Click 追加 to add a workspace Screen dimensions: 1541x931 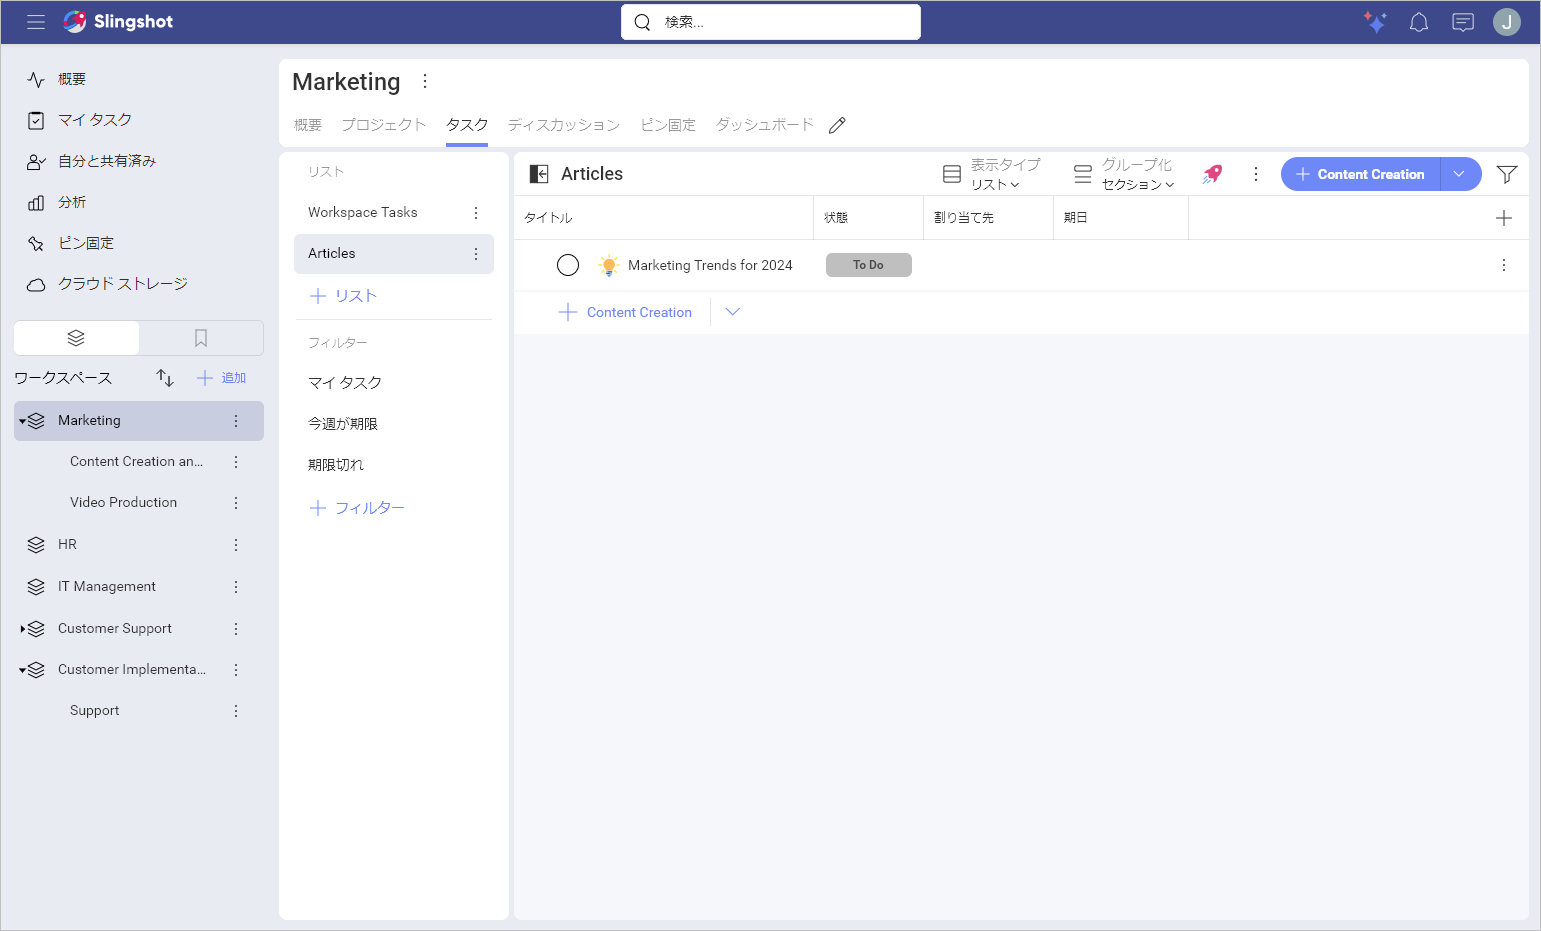tap(222, 378)
